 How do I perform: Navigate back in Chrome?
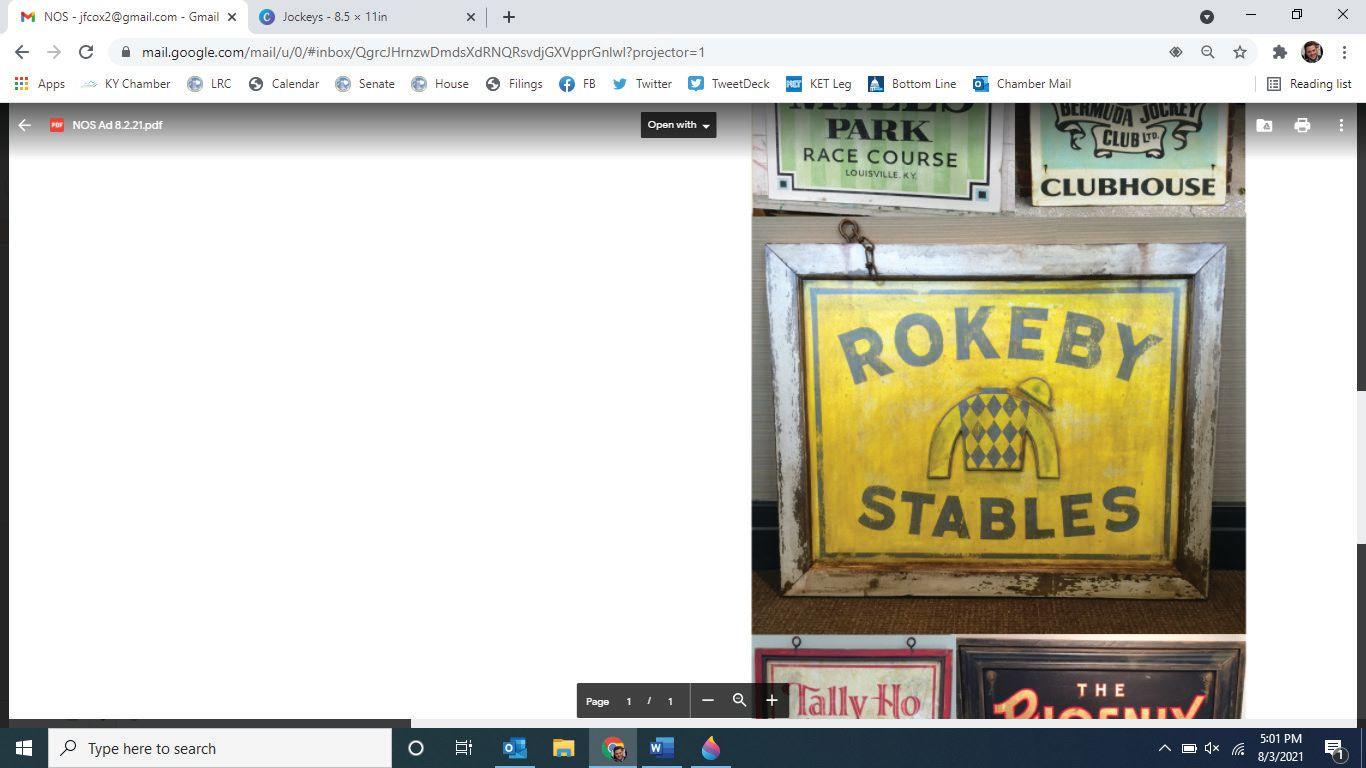coord(22,52)
